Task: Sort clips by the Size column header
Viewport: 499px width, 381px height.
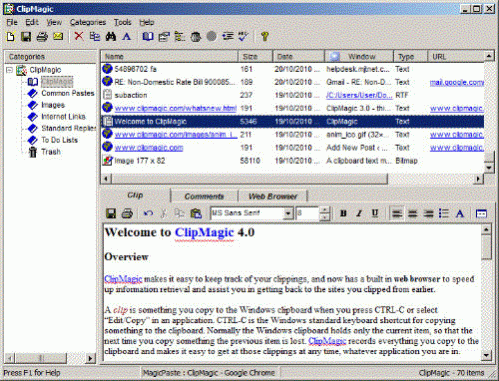Action: pos(255,56)
